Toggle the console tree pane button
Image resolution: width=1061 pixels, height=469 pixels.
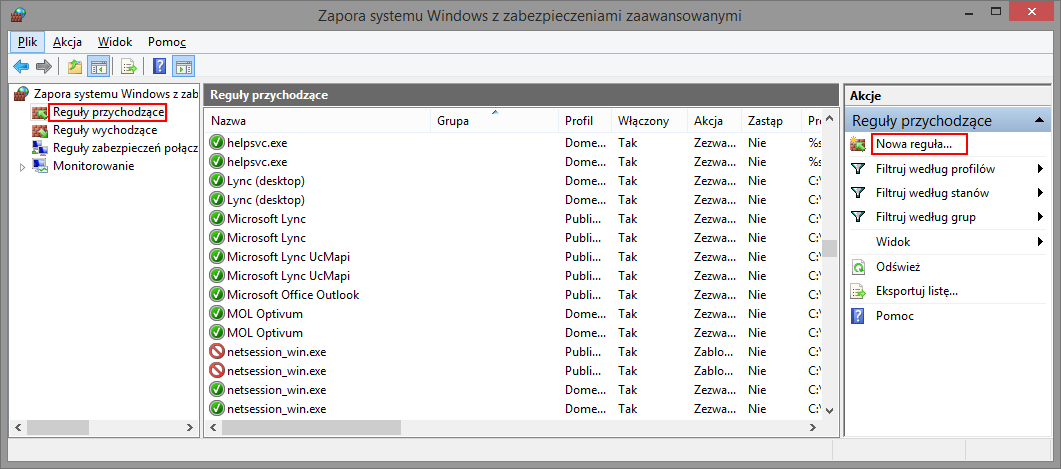point(99,66)
